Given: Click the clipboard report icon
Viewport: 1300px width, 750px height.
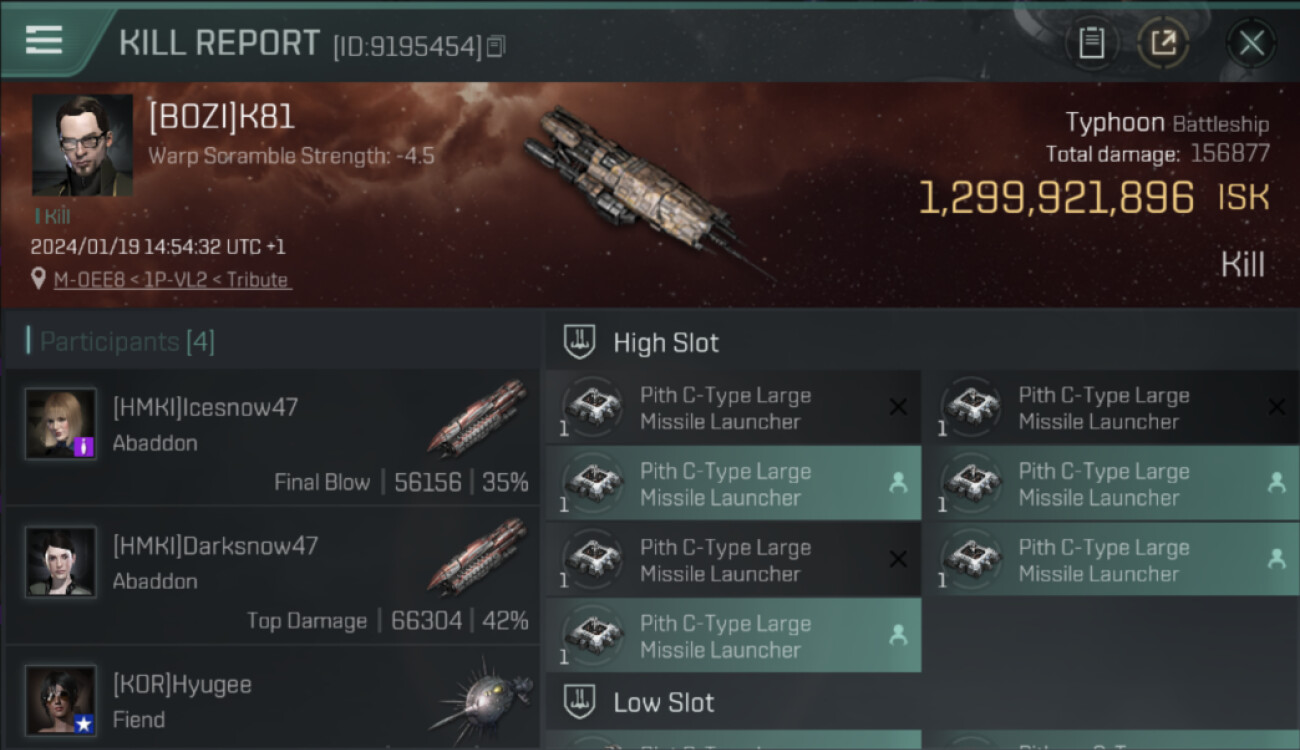Looking at the screenshot, I should 1091,43.
